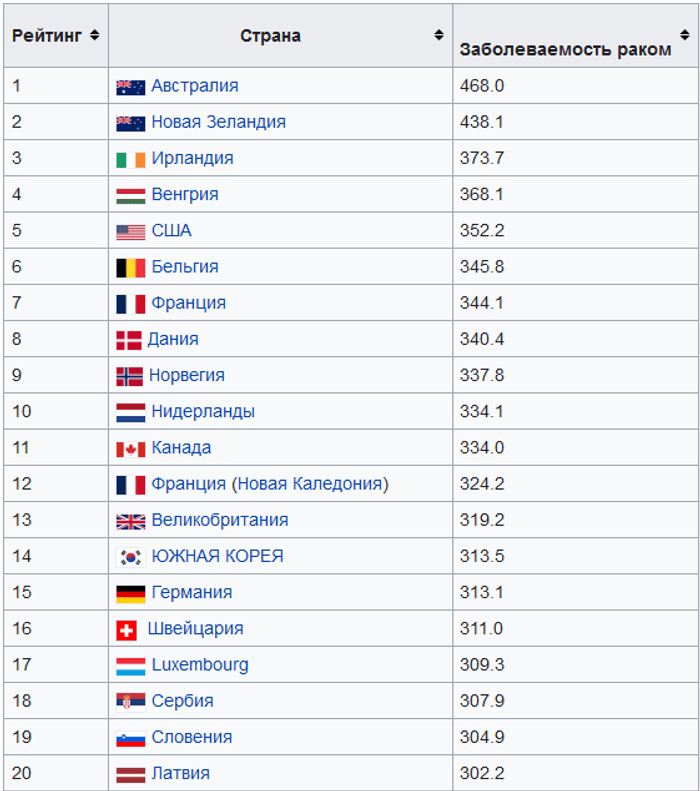The image size is (700, 791).
Task: Click the South Korea flag icon
Action: pos(130,557)
